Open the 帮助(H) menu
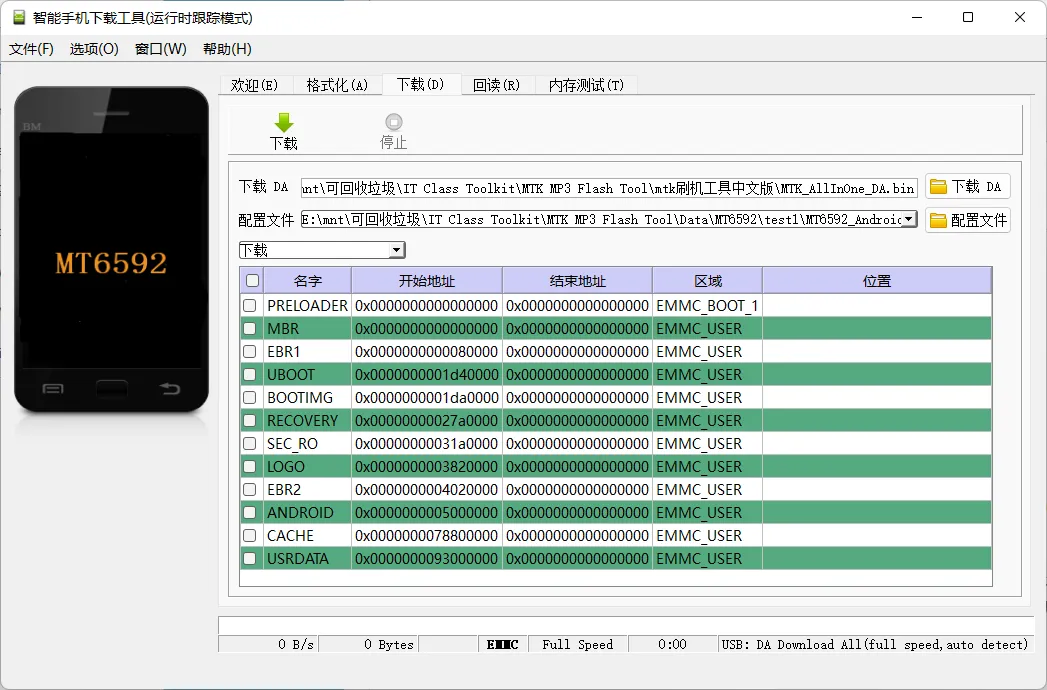This screenshot has height=690, width=1047. click(227, 49)
